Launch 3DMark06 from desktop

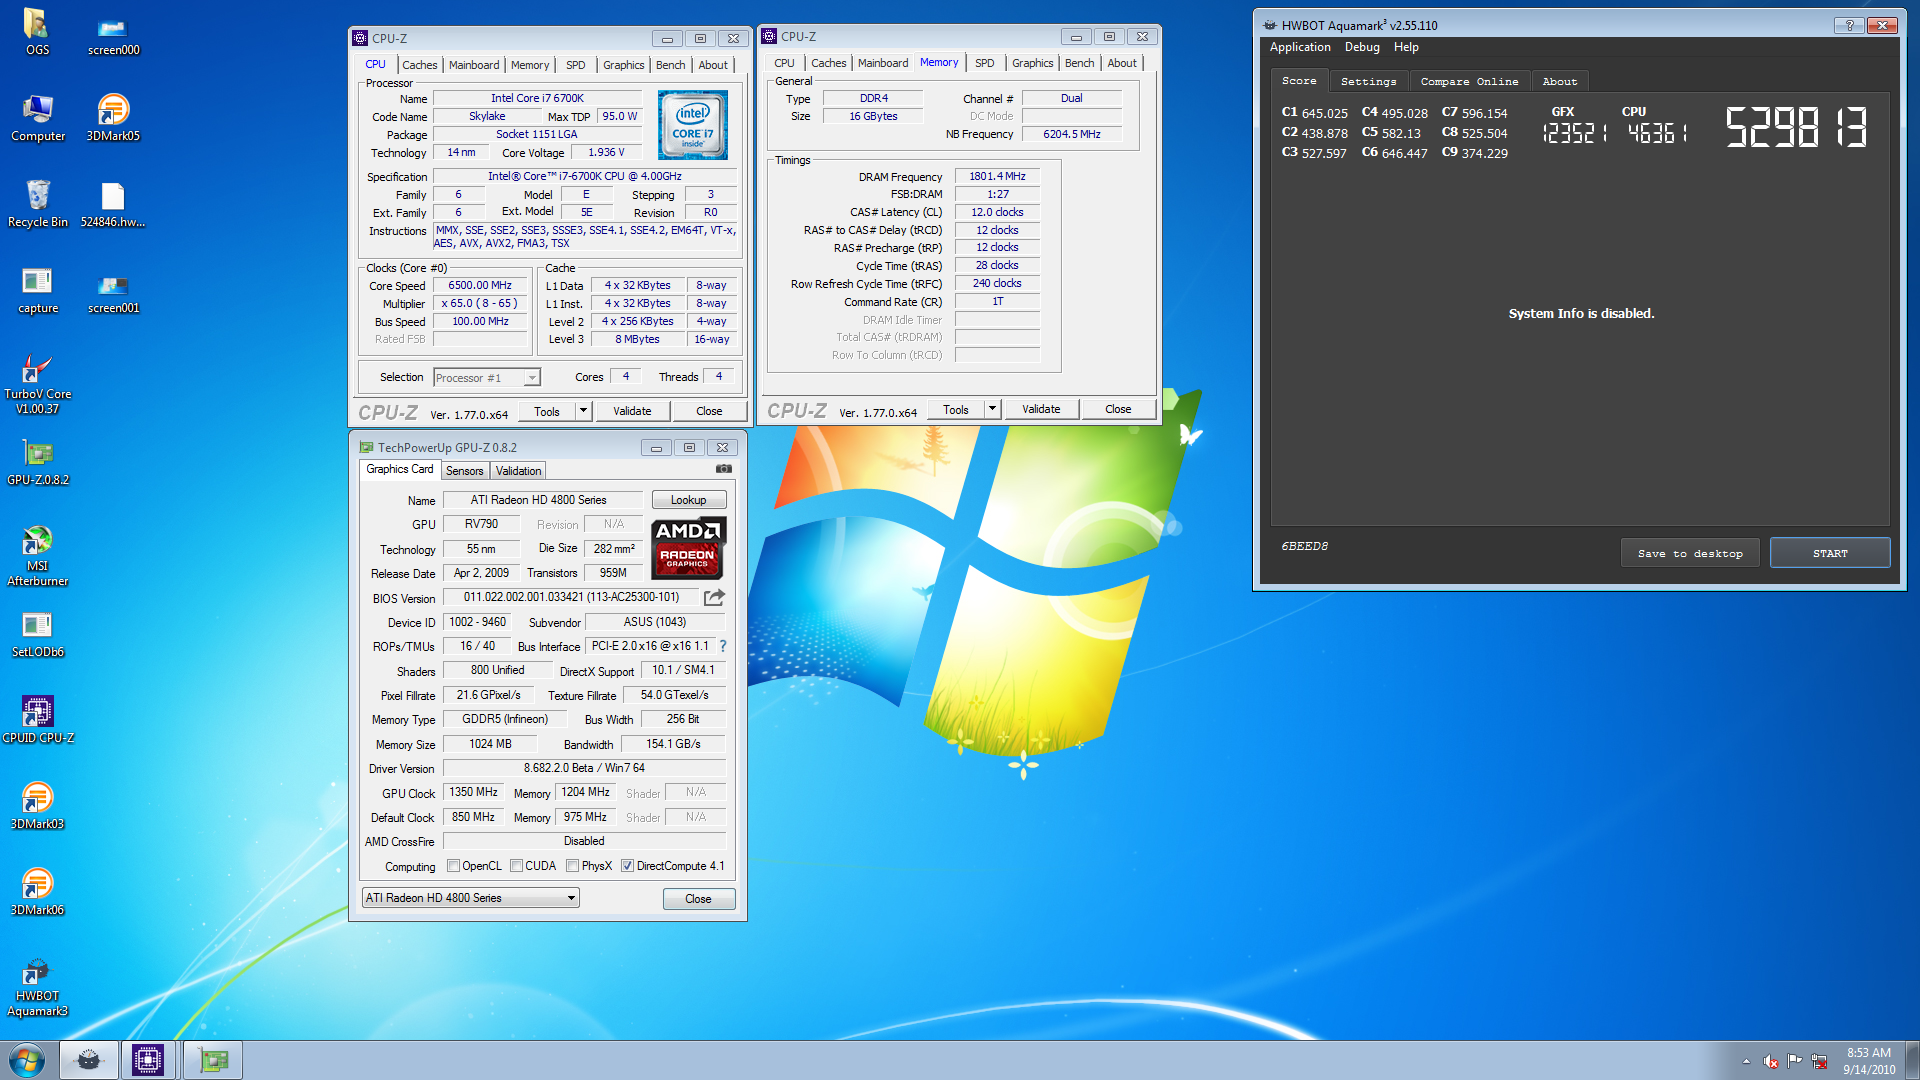(37, 892)
